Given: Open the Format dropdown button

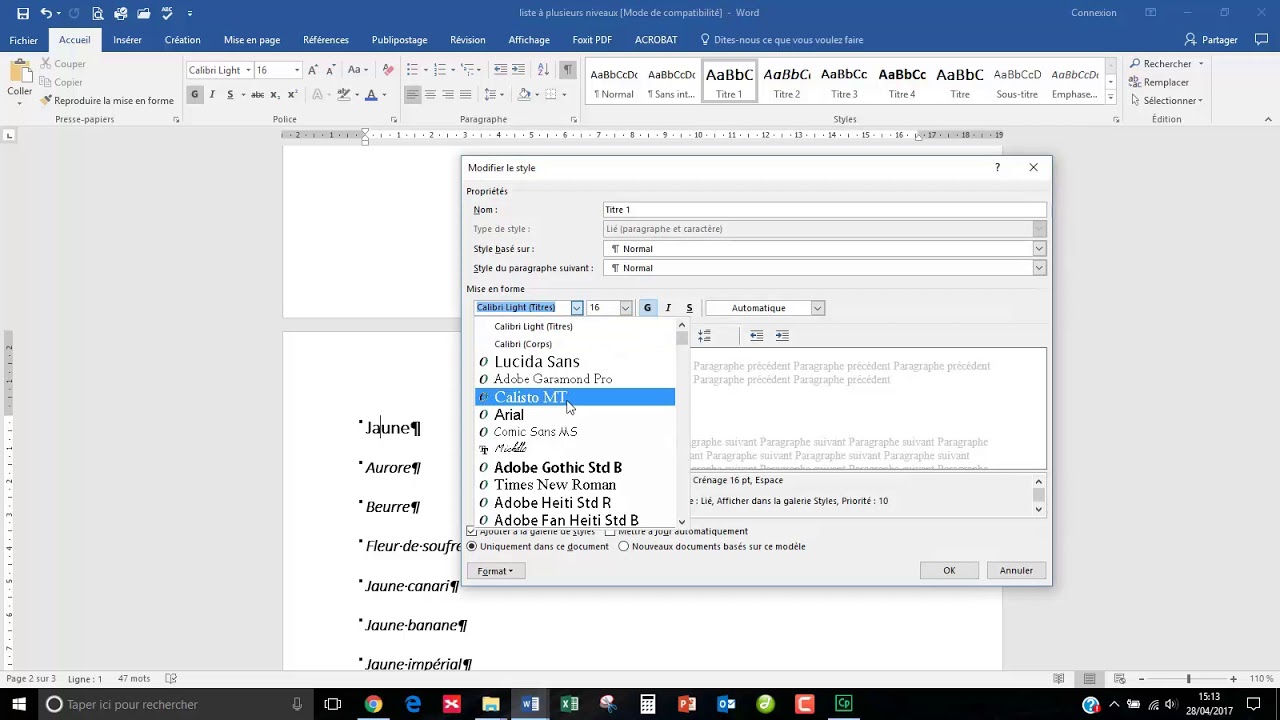Looking at the screenshot, I should click(x=495, y=571).
